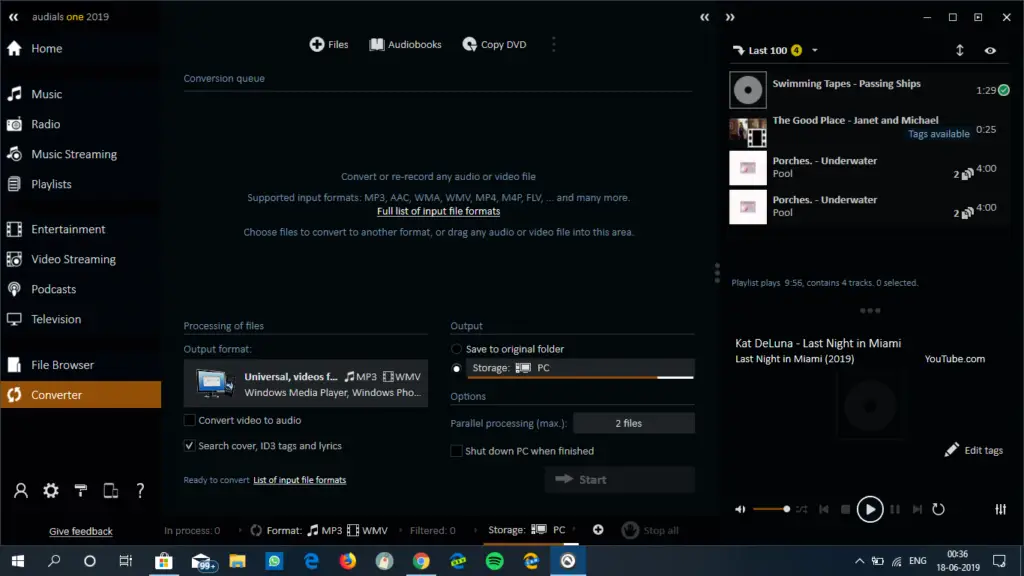Start the conversion
The height and width of the screenshot is (576, 1024).
tap(619, 479)
